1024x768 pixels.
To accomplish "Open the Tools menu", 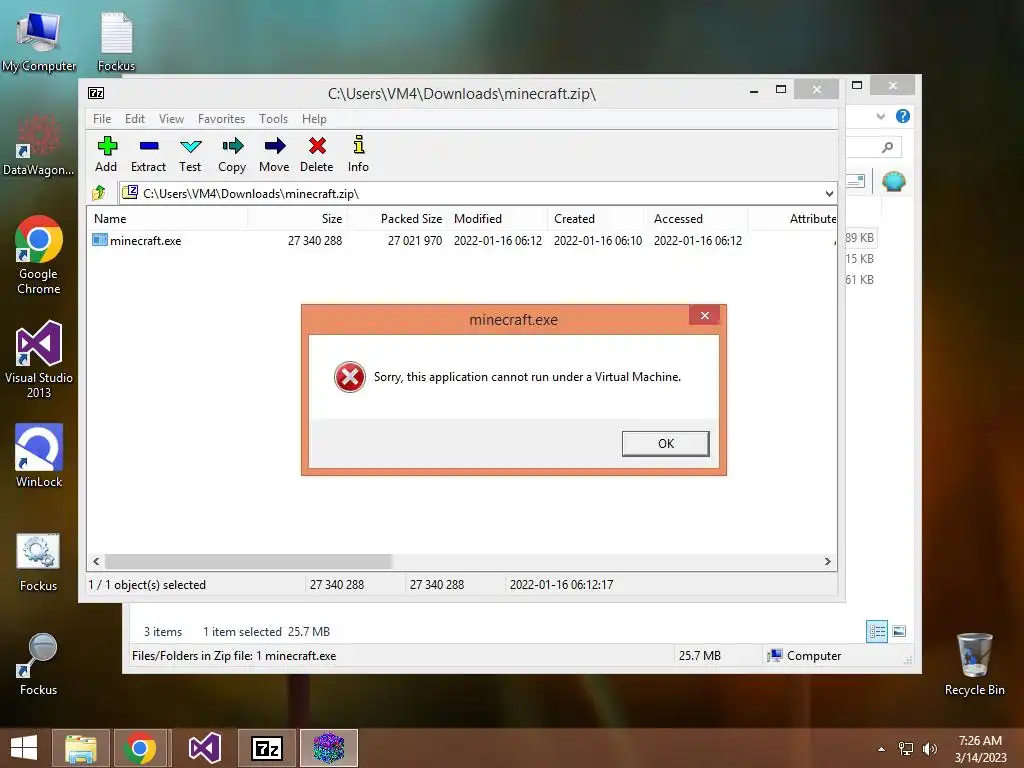I will tap(274, 119).
